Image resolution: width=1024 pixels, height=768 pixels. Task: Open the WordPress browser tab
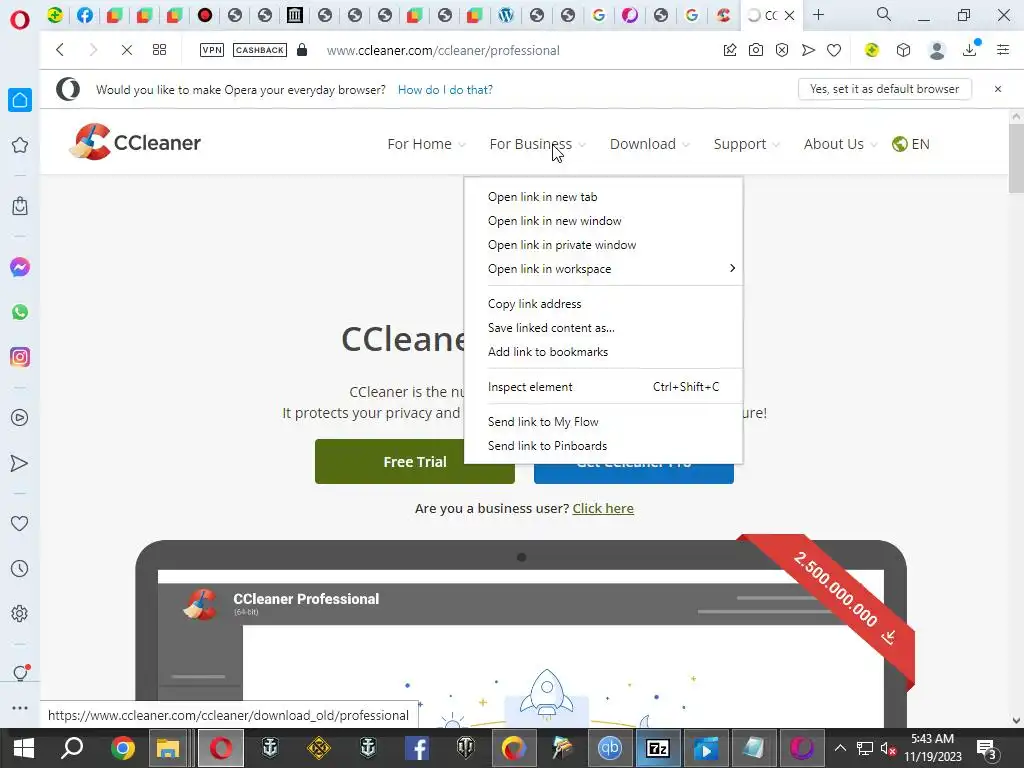(x=506, y=15)
